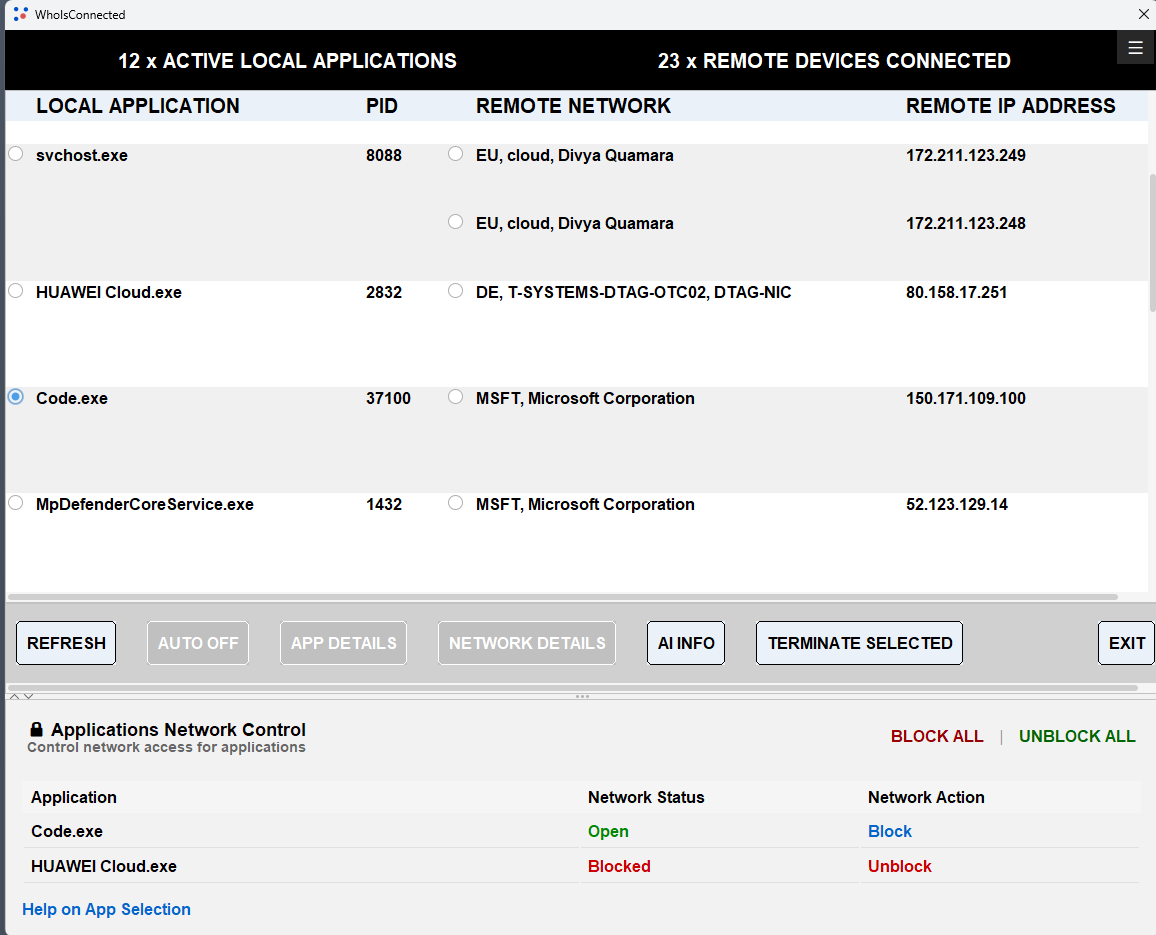Select remote radio for IP 150.171.109.100

coord(456,397)
